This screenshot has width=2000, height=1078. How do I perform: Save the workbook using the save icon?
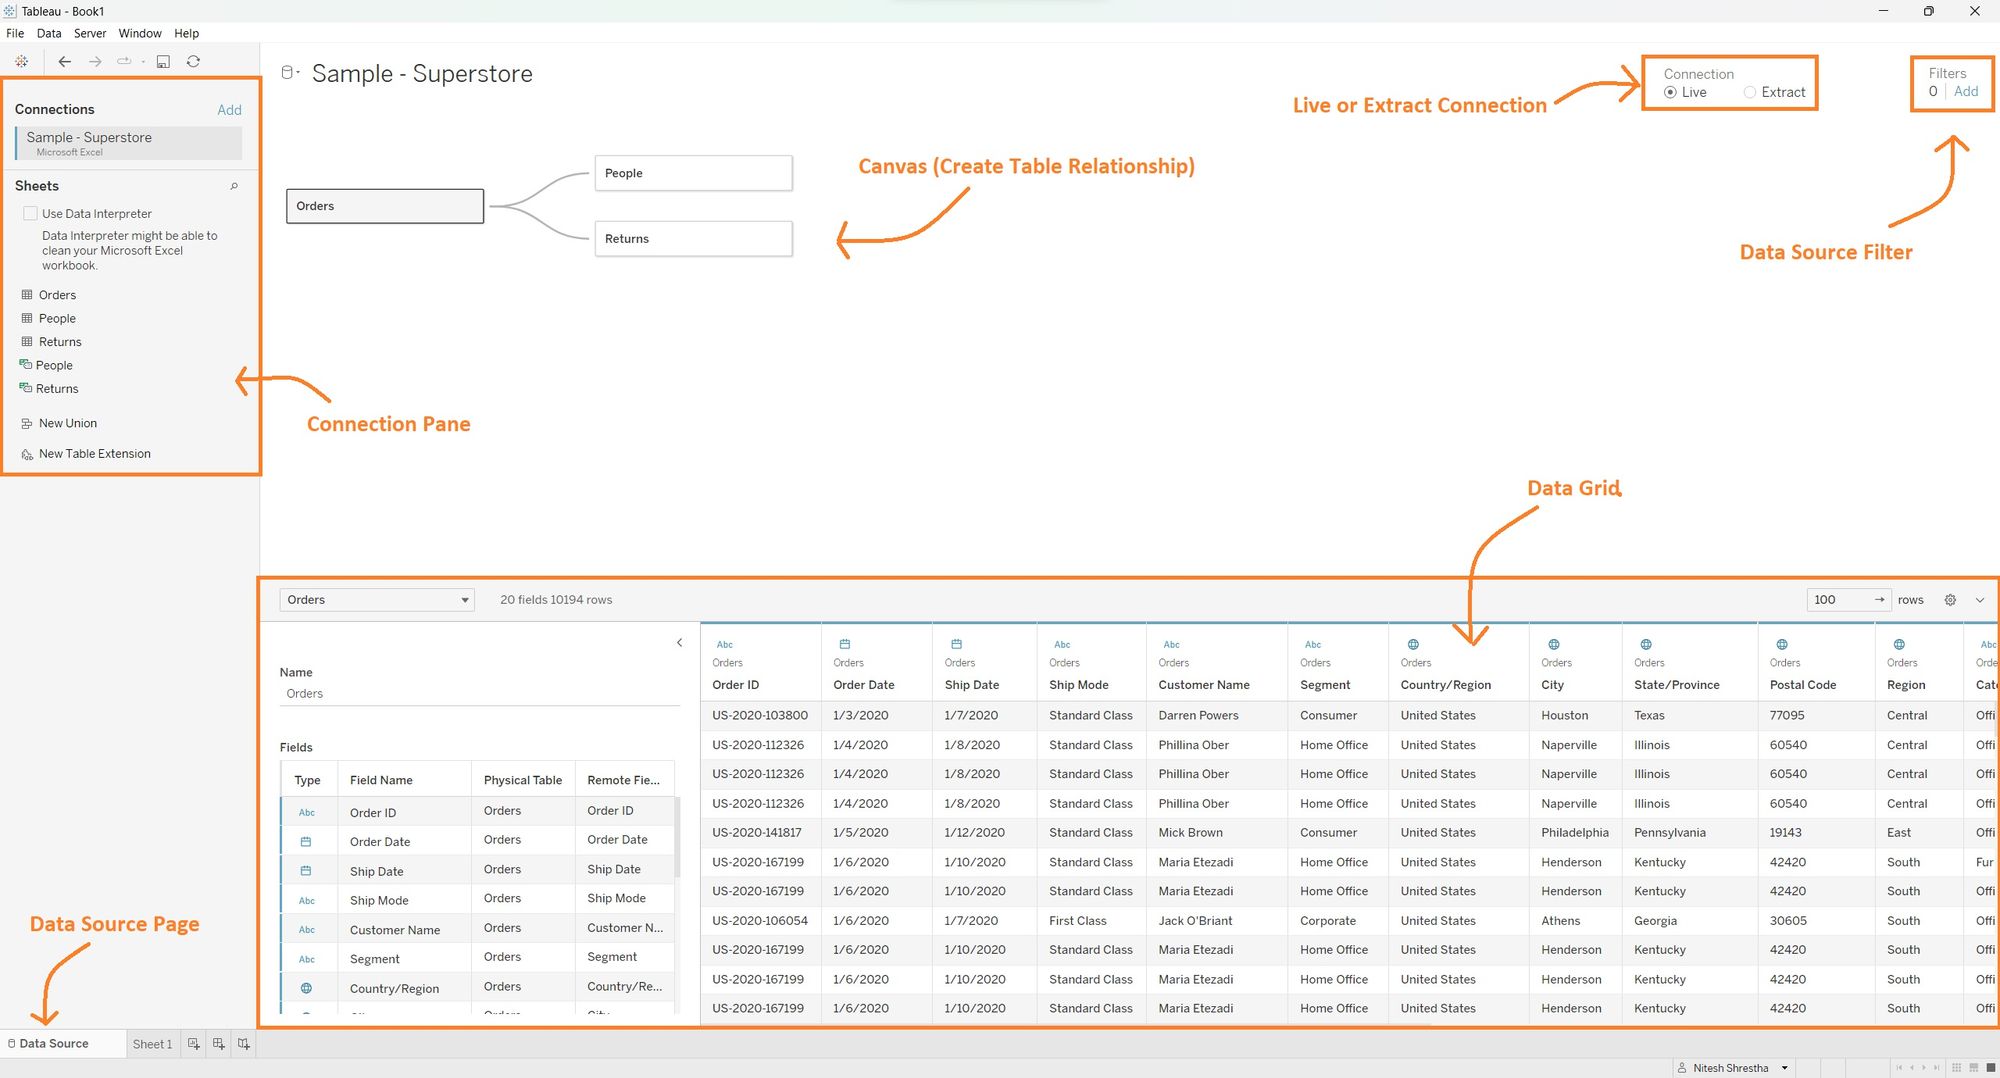(163, 61)
